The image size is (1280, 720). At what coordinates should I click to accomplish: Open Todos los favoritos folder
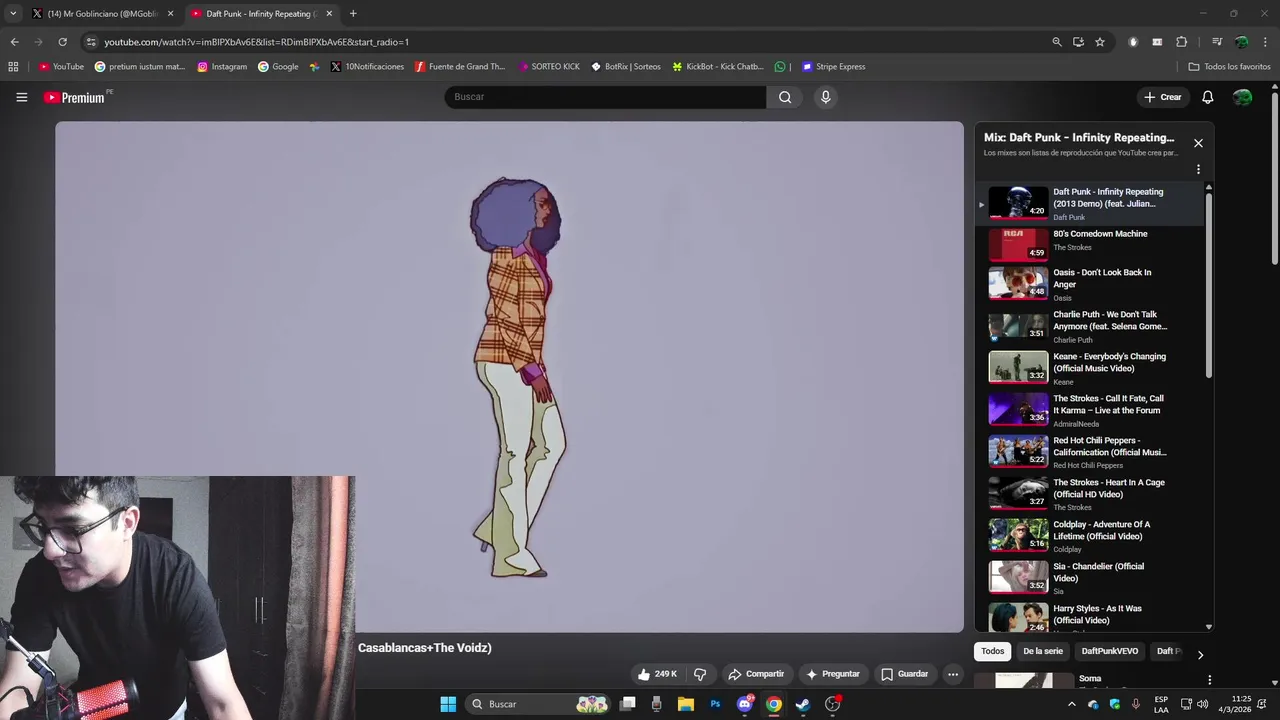pyautogui.click(x=1229, y=67)
